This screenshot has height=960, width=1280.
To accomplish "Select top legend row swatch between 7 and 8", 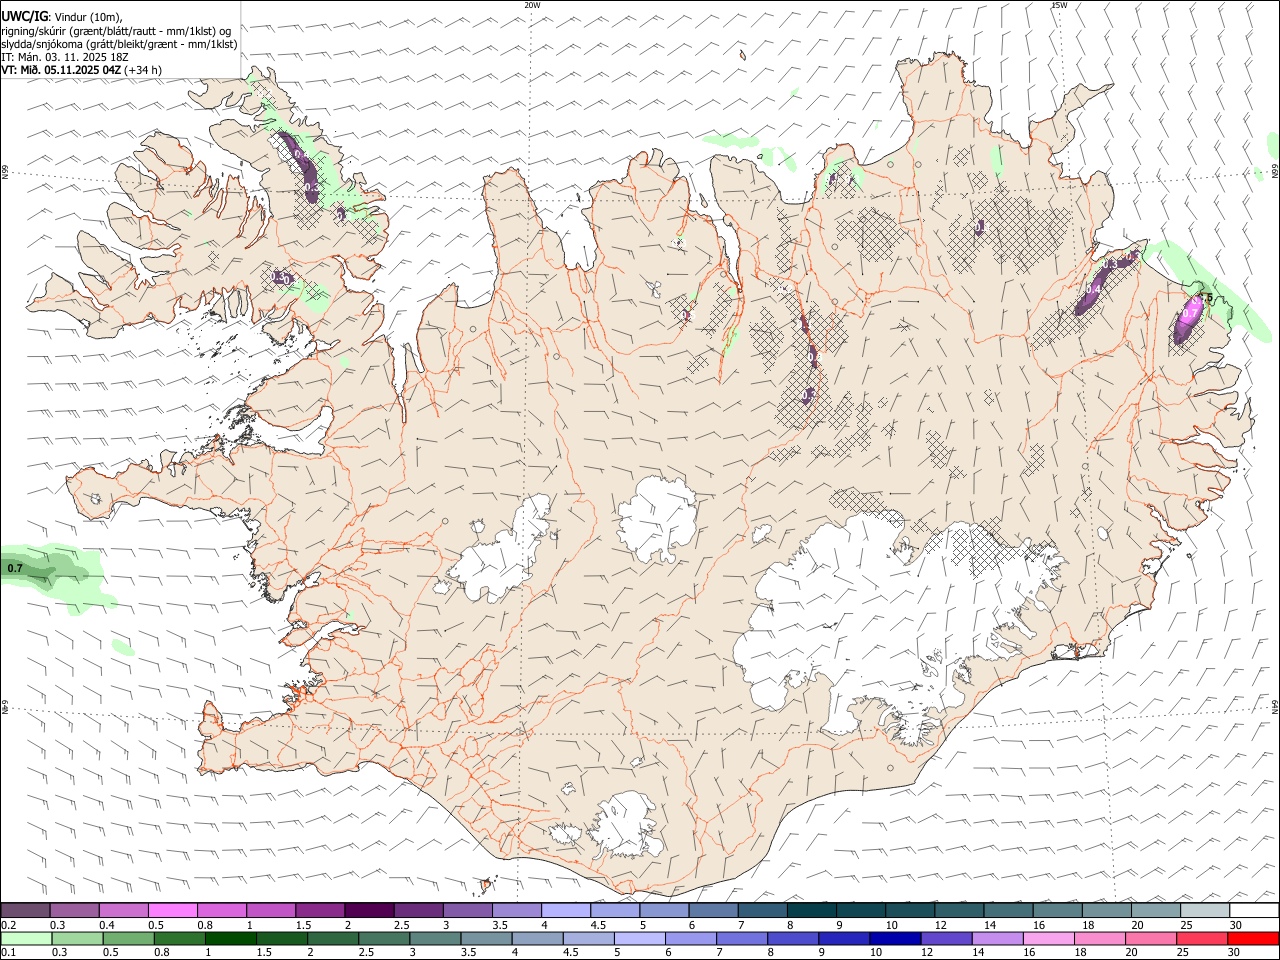I will coord(762,910).
